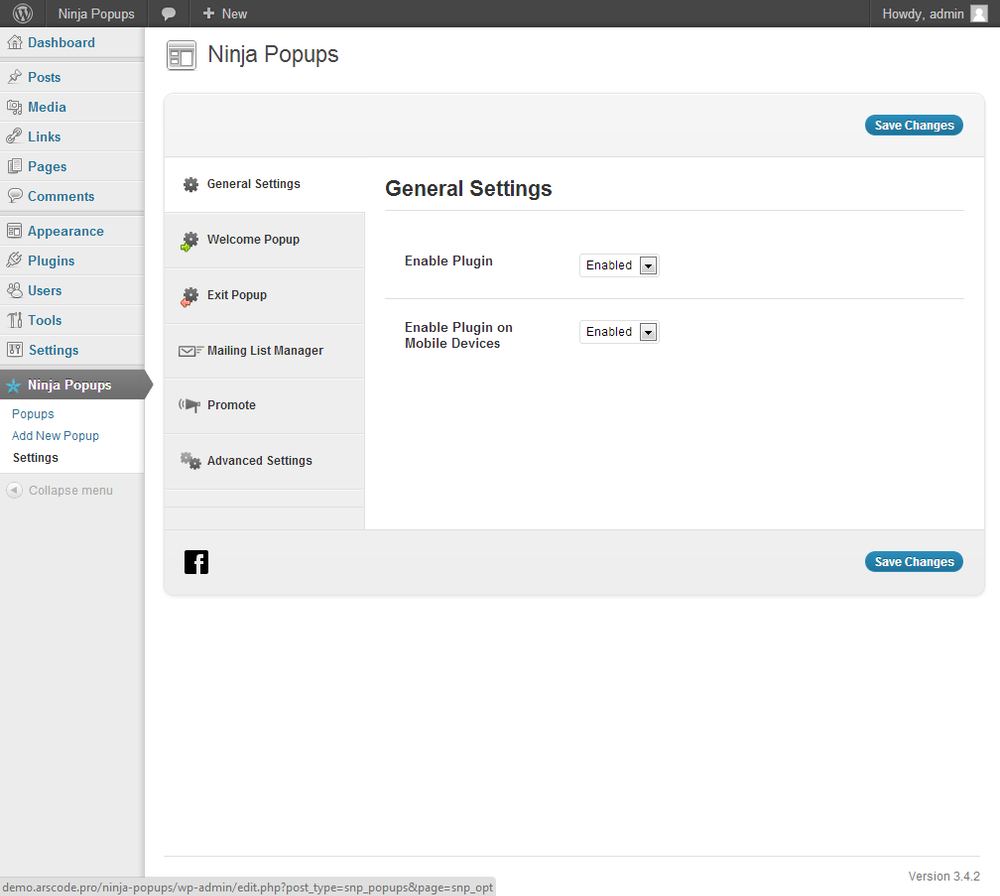Open the Mailing List Manager tab

[x=265, y=351]
